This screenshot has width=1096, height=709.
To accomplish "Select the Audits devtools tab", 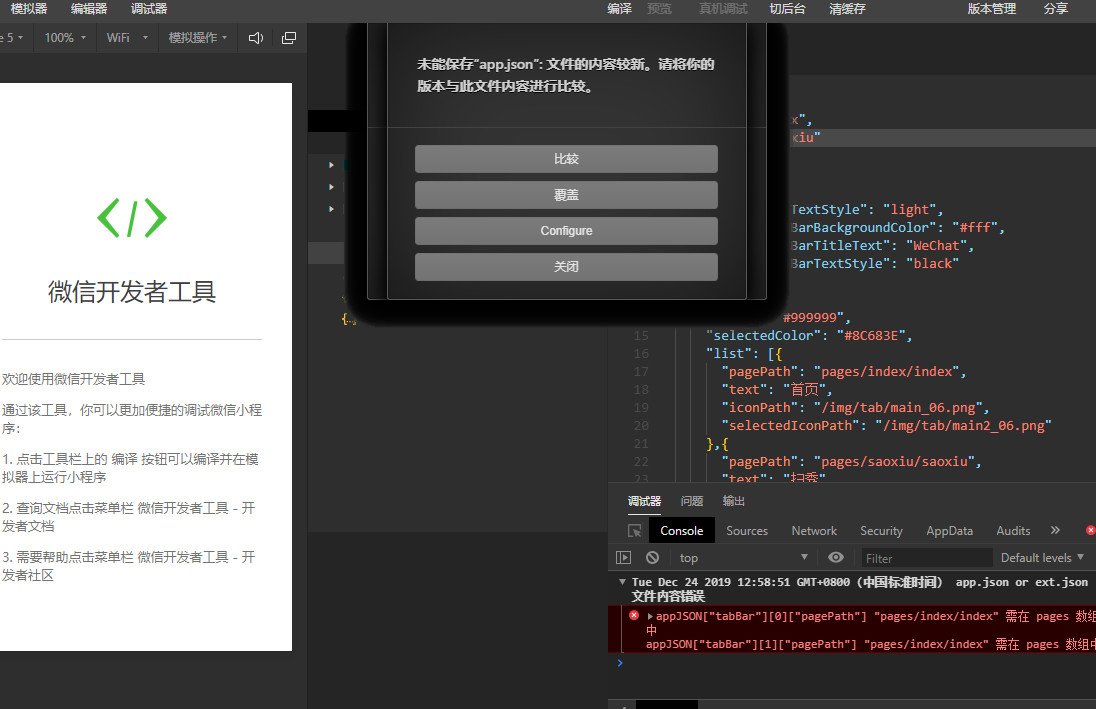I will [x=1013, y=531].
